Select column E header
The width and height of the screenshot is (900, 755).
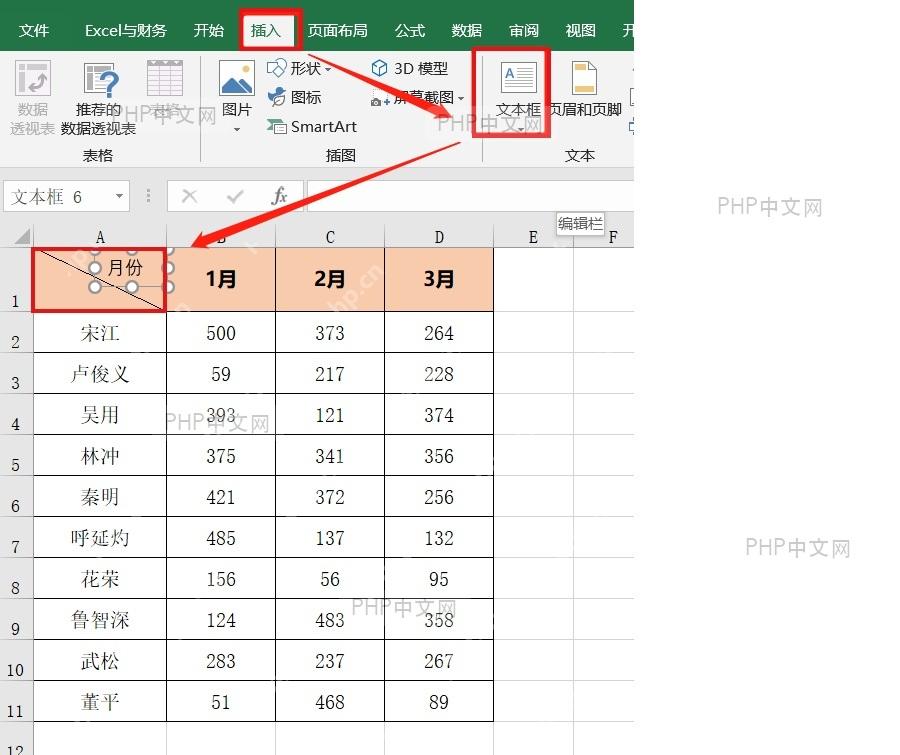[x=533, y=237]
